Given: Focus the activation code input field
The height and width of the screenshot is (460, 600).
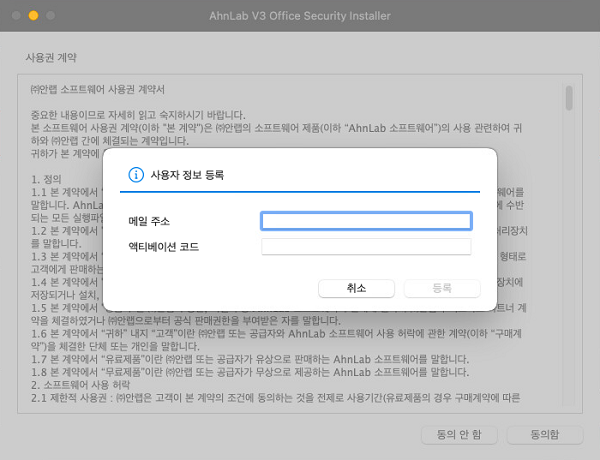Looking at the screenshot, I should point(366,247).
